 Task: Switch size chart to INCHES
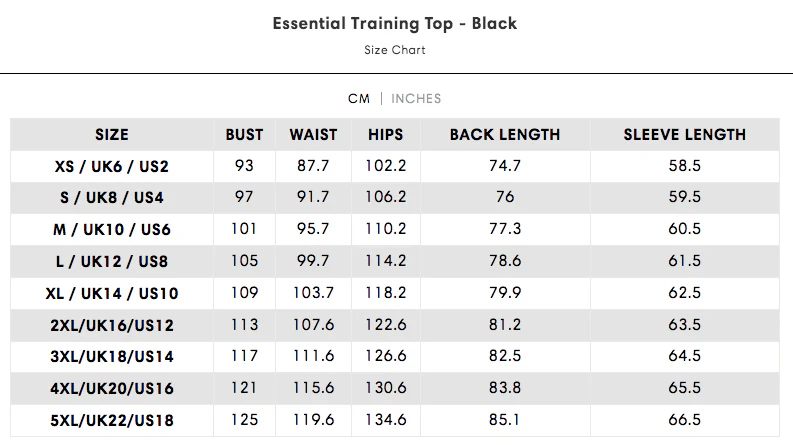pos(416,98)
